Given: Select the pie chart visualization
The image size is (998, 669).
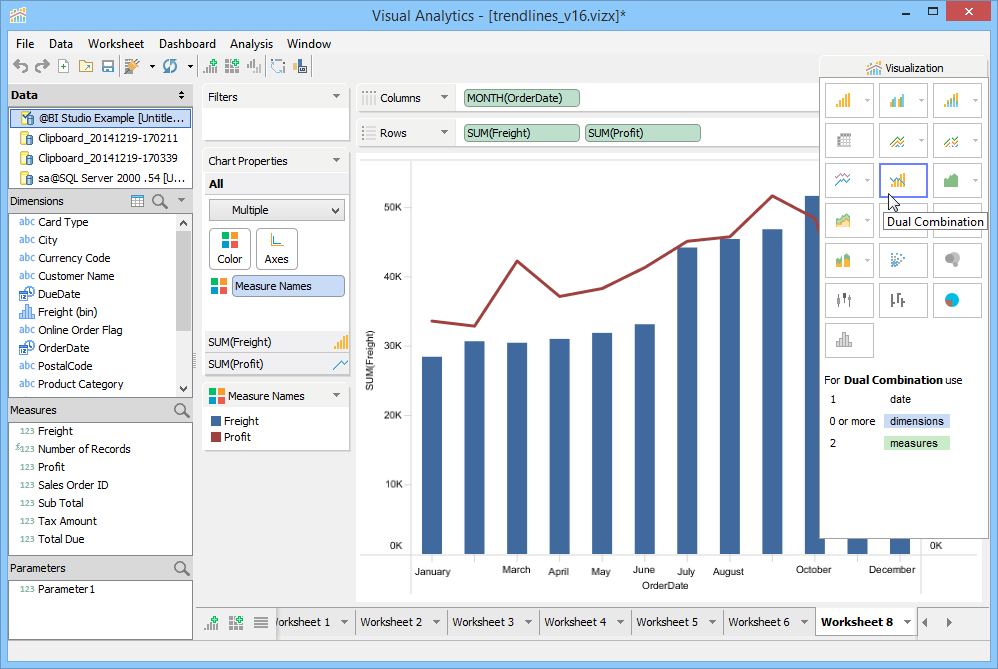Looking at the screenshot, I should point(957,300).
